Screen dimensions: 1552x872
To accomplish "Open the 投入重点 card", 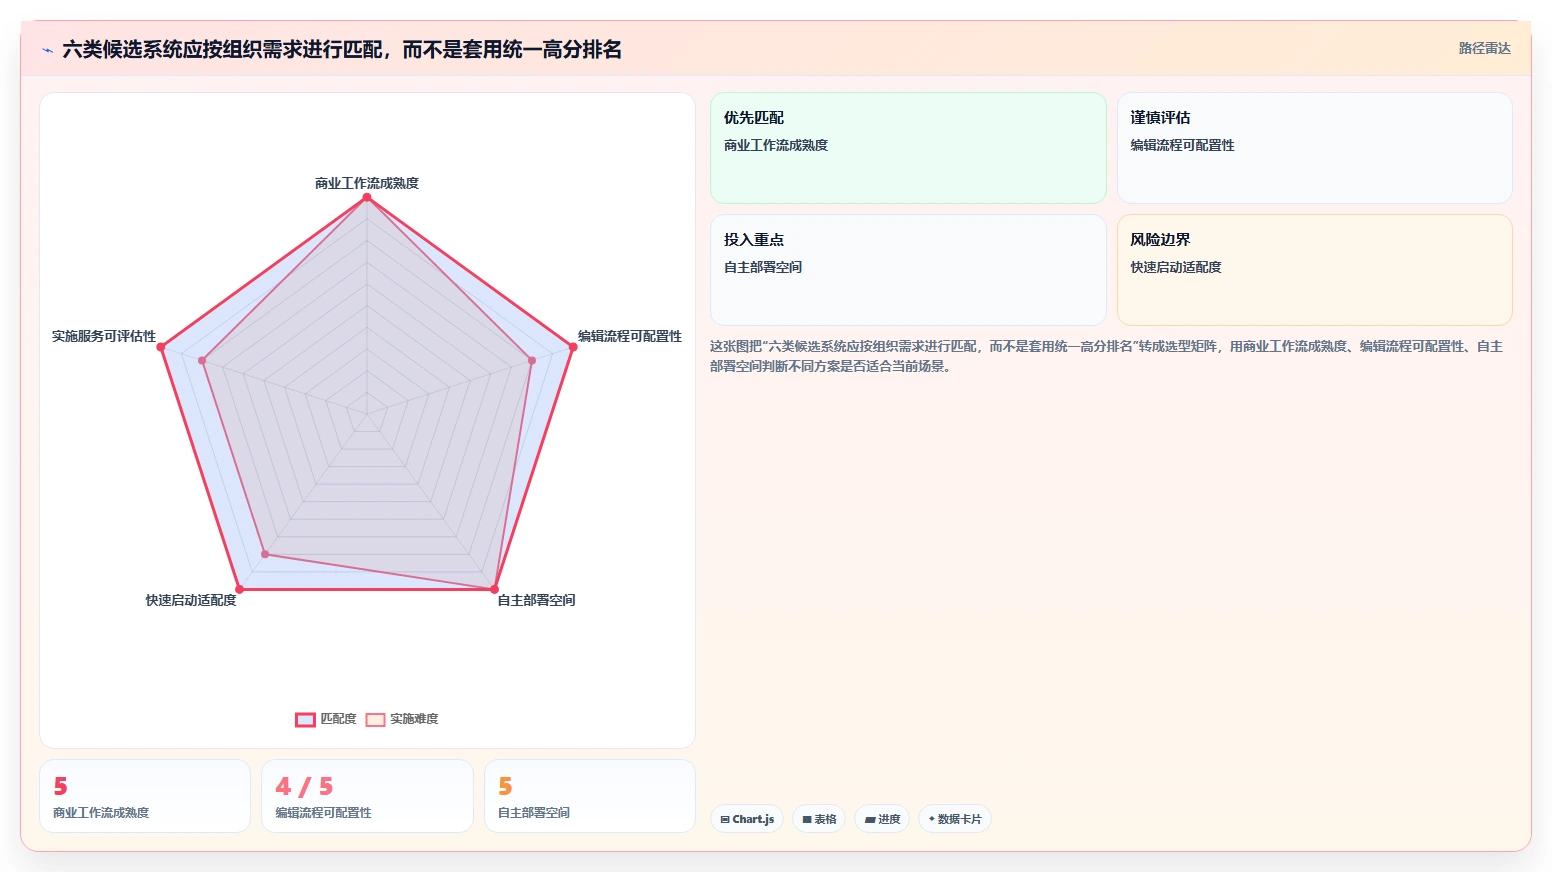I will tap(908, 270).
